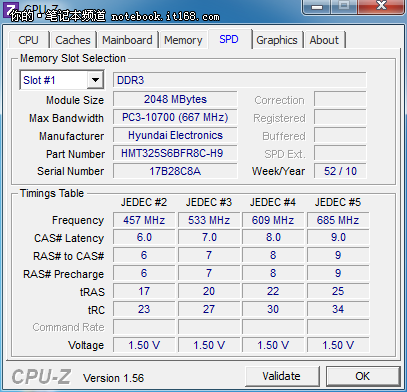Switch to the Caches tab
Screen dimensions: 407x392
click(73, 40)
